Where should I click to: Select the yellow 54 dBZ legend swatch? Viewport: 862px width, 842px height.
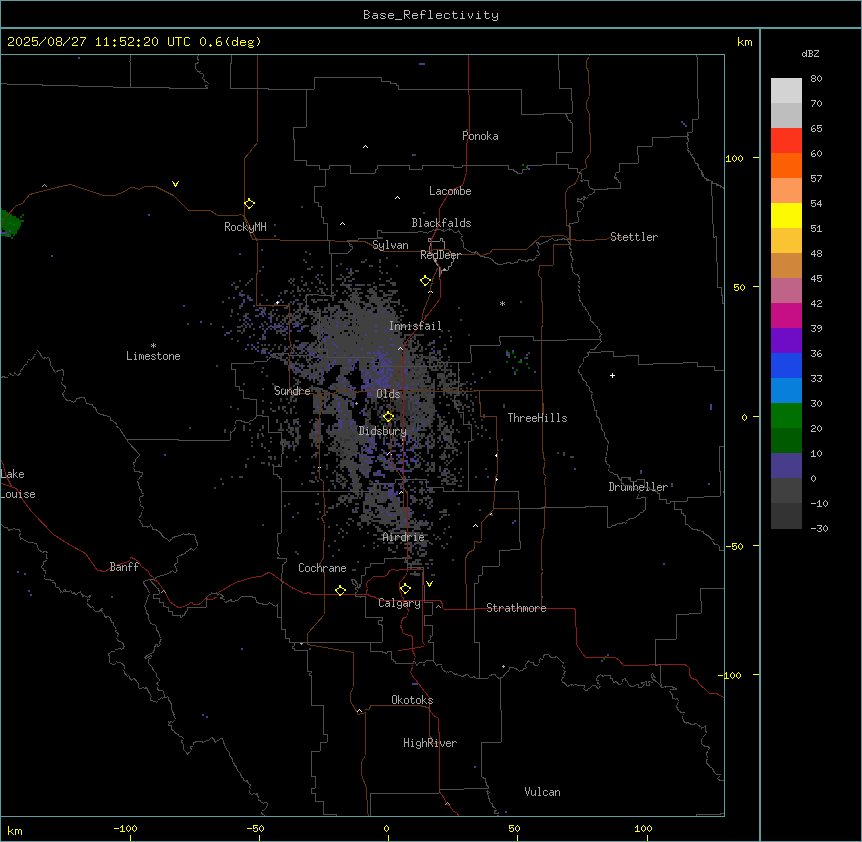[786, 215]
